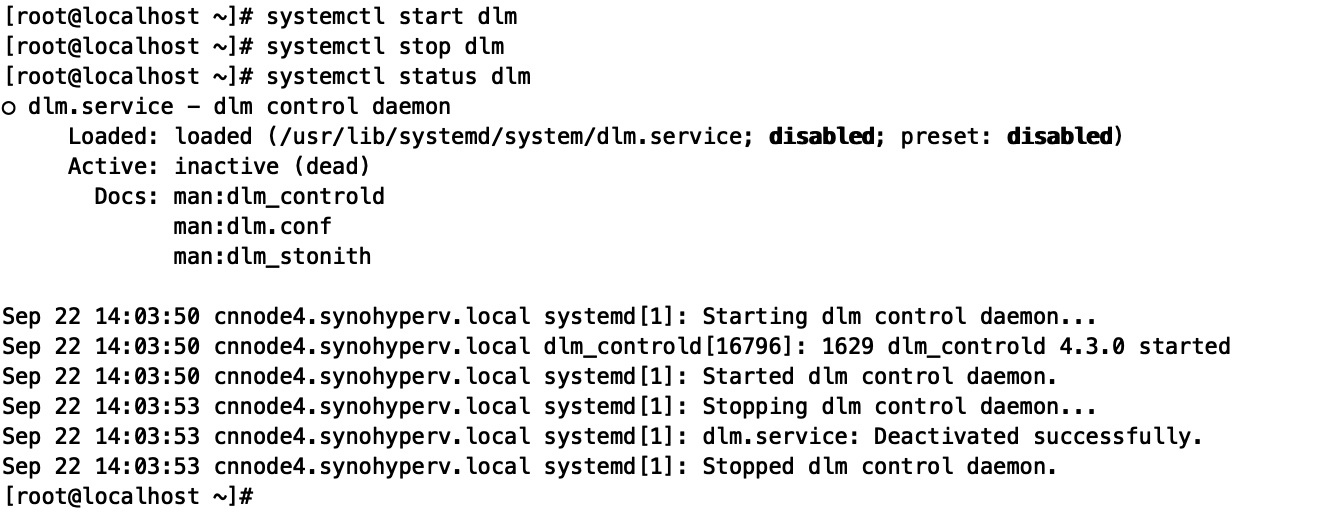
Task: Click the dlm_controld[16796] process name
Action: tap(615, 347)
